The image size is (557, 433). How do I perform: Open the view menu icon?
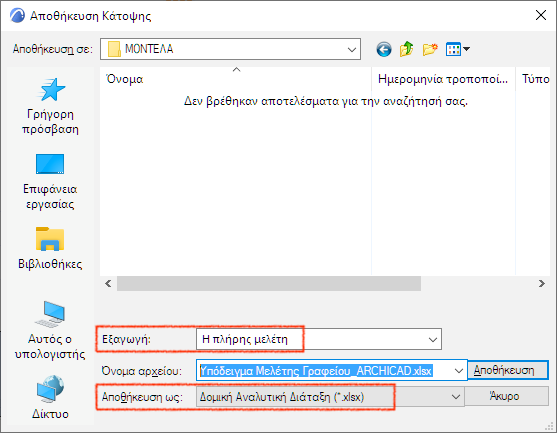pos(458,49)
